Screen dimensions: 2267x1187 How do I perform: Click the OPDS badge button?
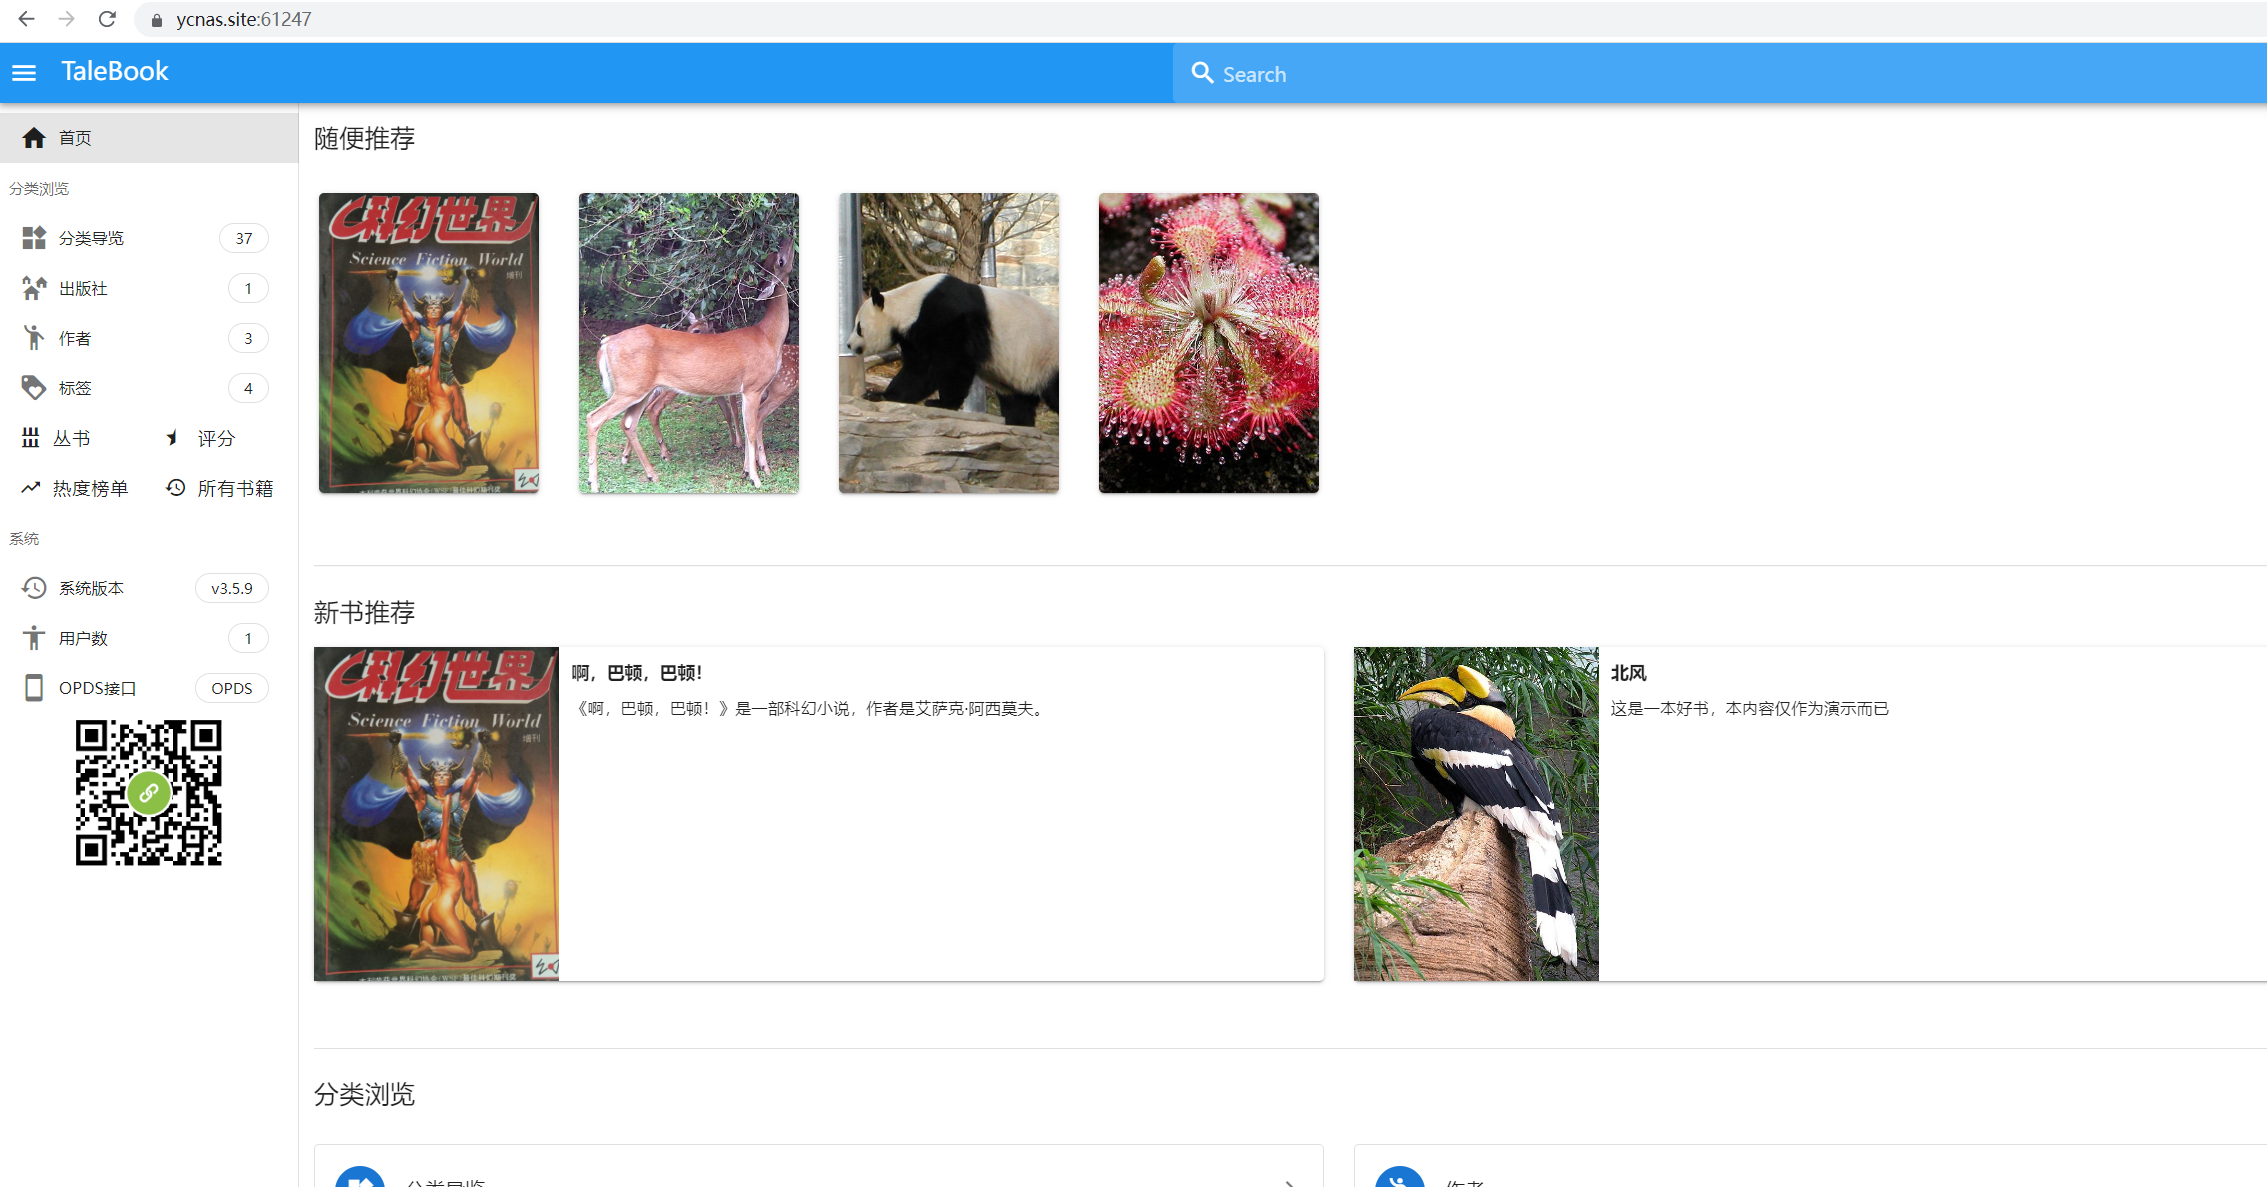[231, 688]
